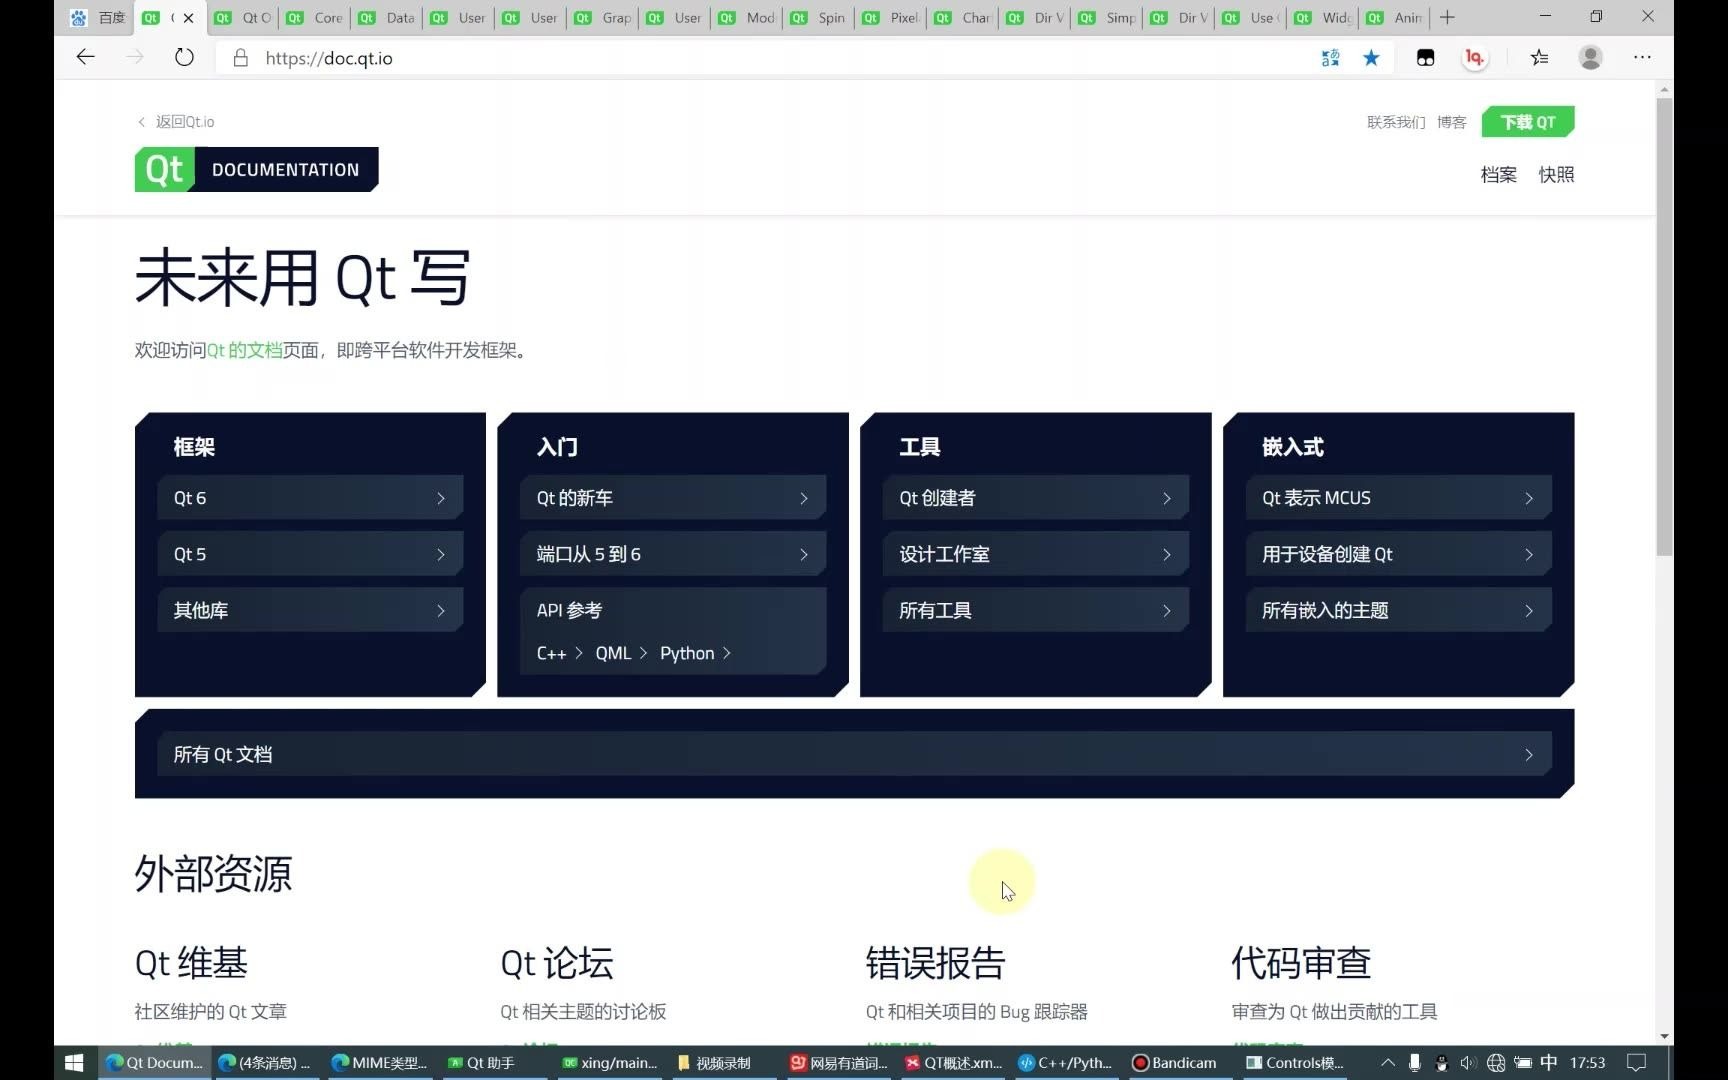Click the collections icon in toolbar

click(x=1539, y=57)
